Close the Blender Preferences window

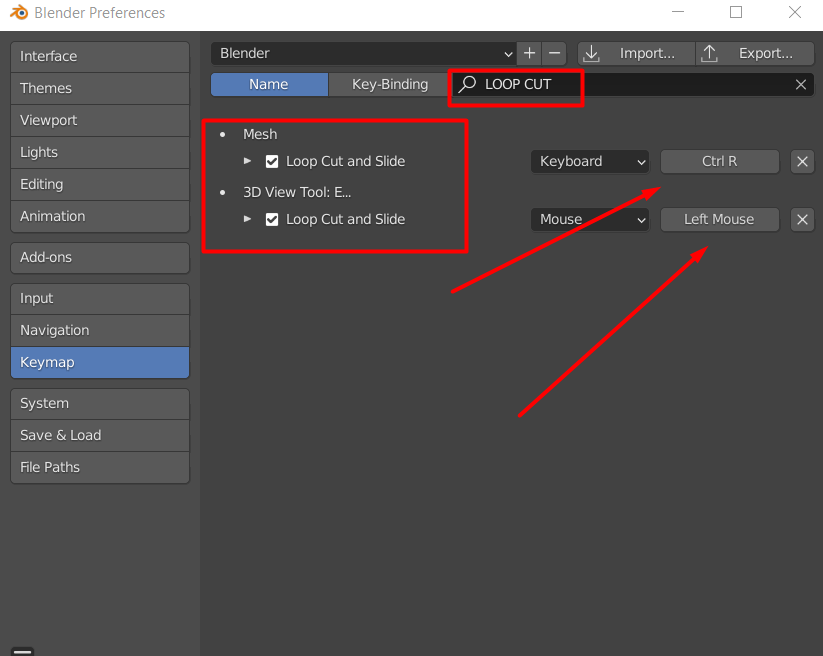pyautogui.click(x=795, y=12)
